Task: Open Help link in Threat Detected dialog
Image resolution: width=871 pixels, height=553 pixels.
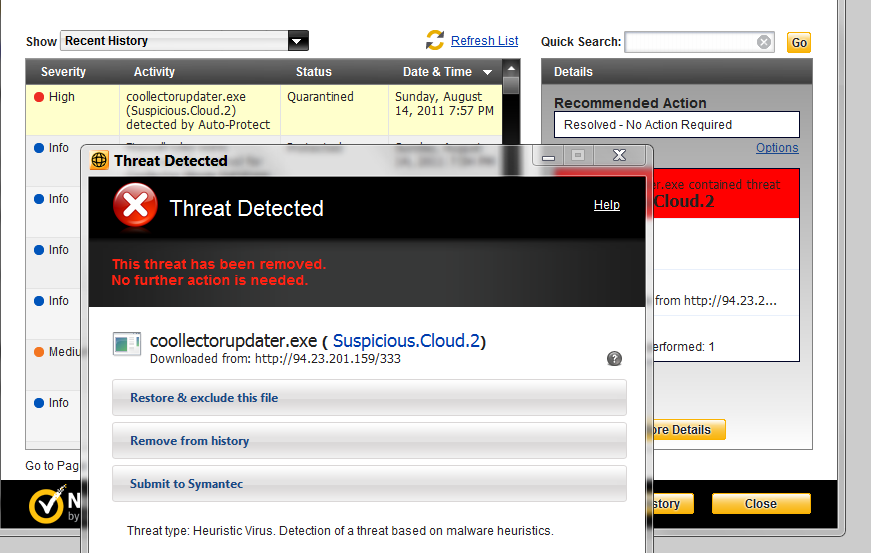Action: pyautogui.click(x=607, y=205)
